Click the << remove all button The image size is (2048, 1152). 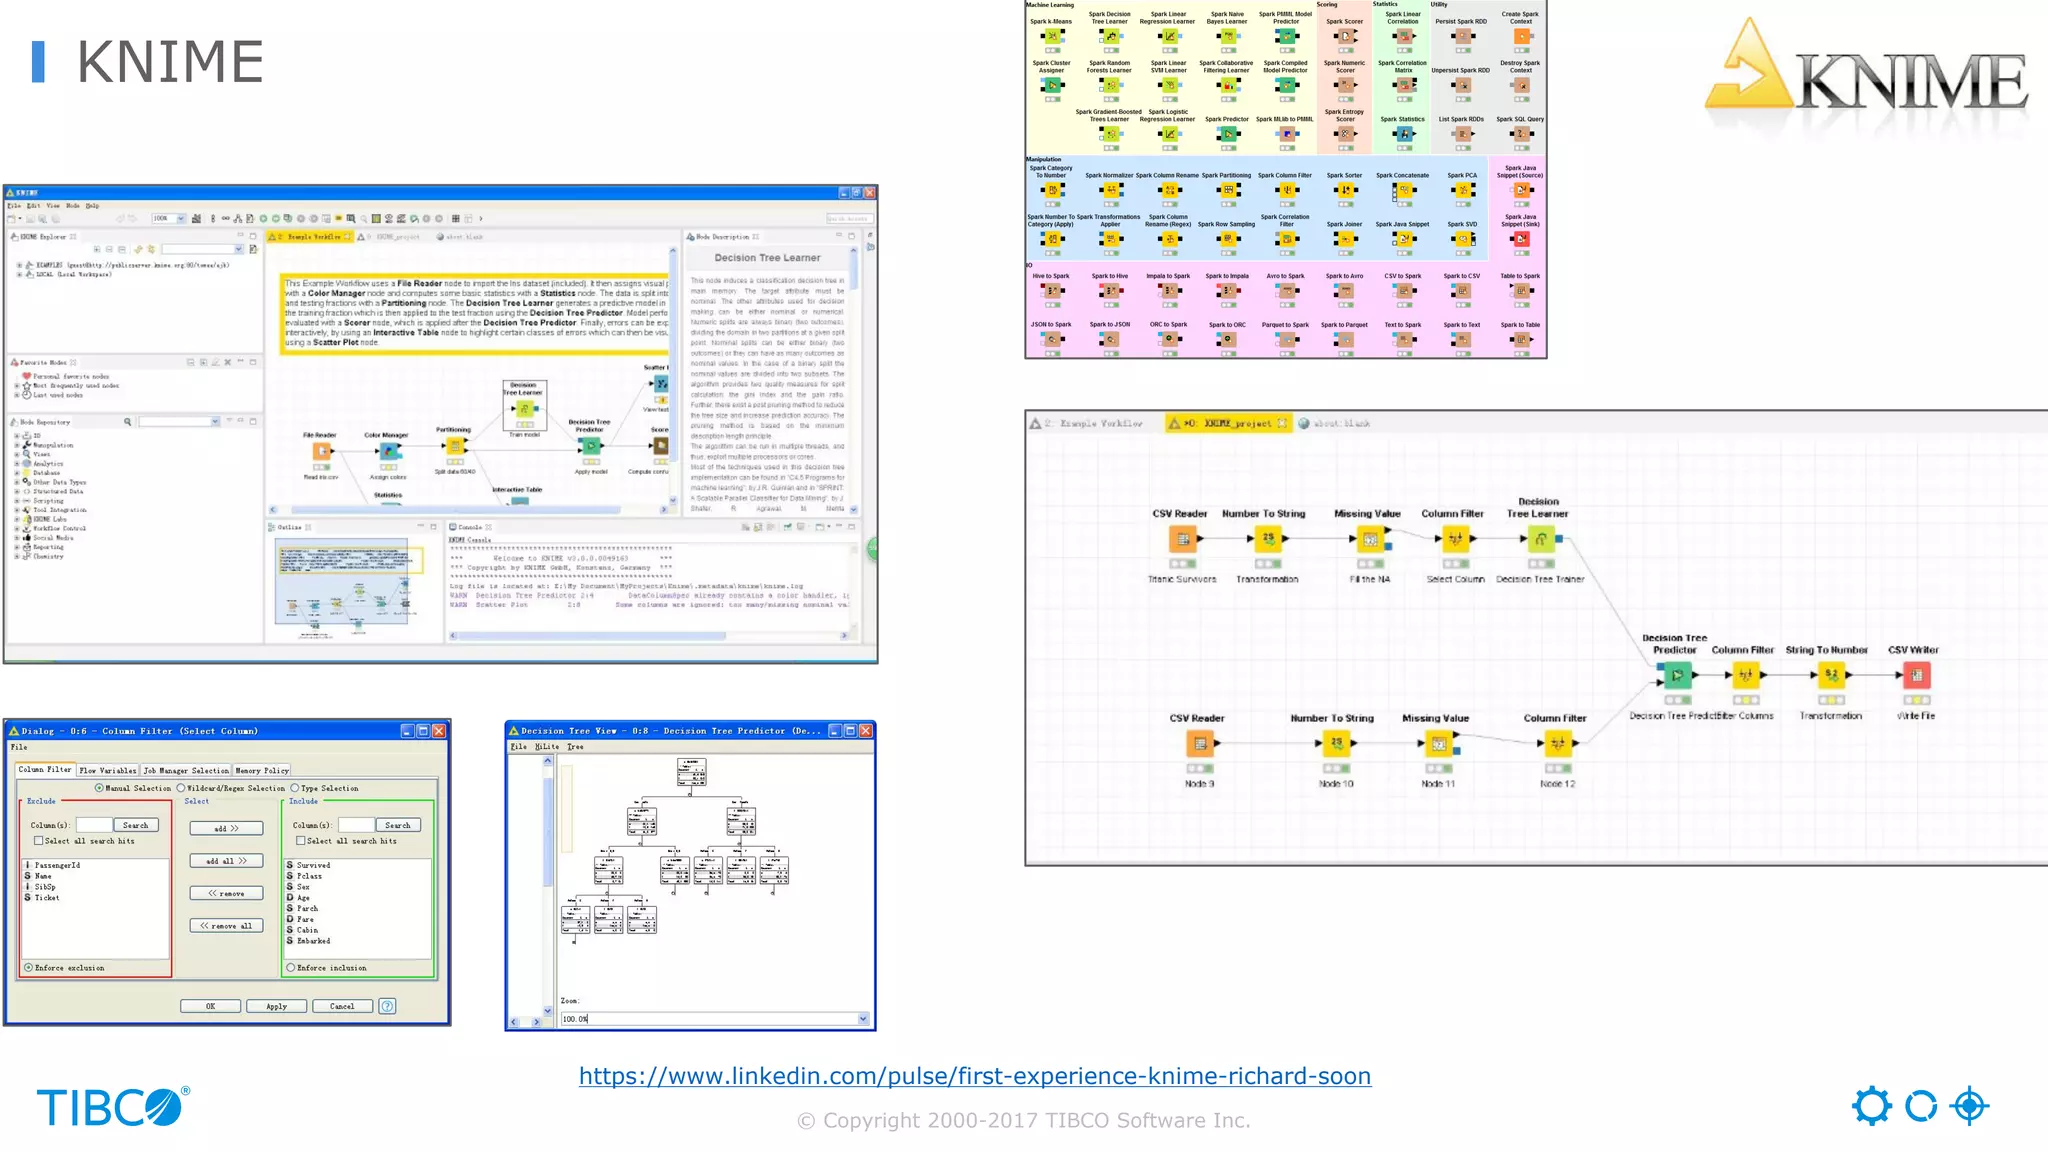pyautogui.click(x=227, y=926)
